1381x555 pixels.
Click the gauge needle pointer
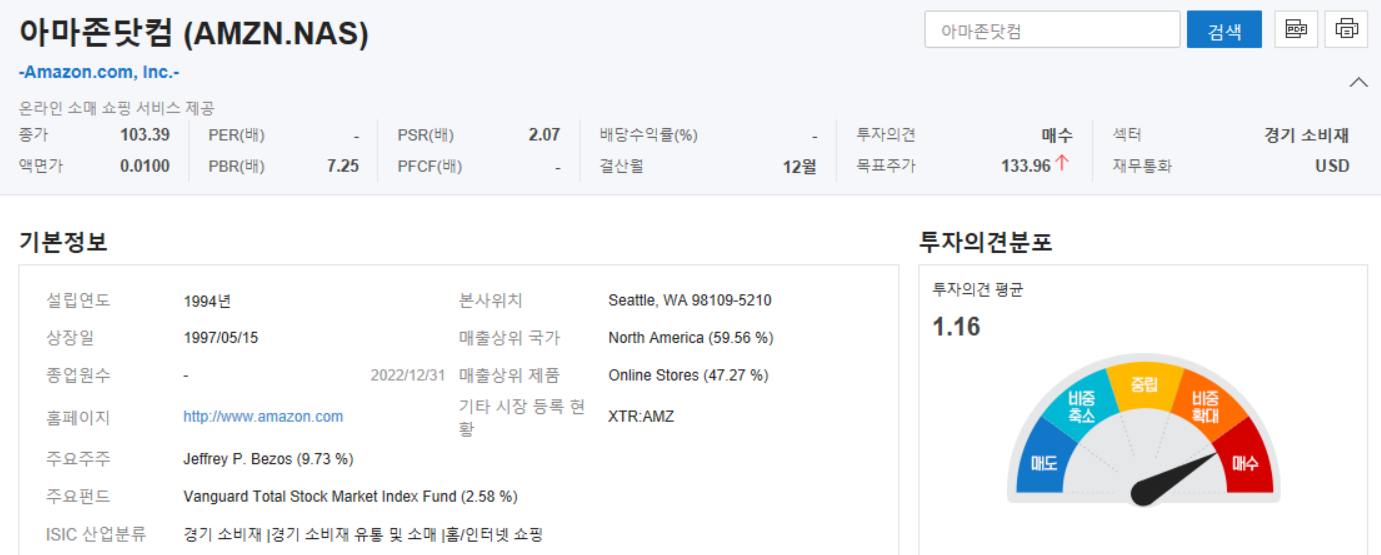click(x=1172, y=481)
